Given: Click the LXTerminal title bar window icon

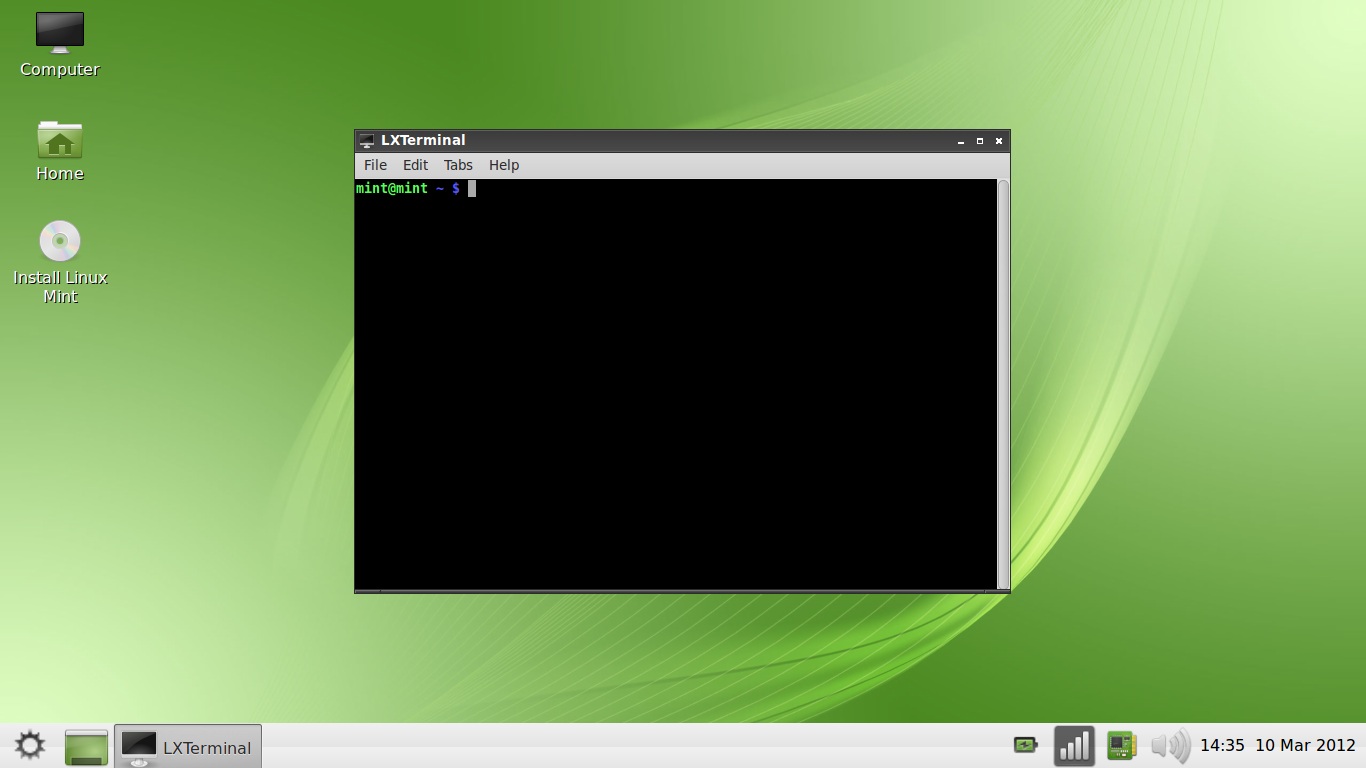Looking at the screenshot, I should click(367, 141).
